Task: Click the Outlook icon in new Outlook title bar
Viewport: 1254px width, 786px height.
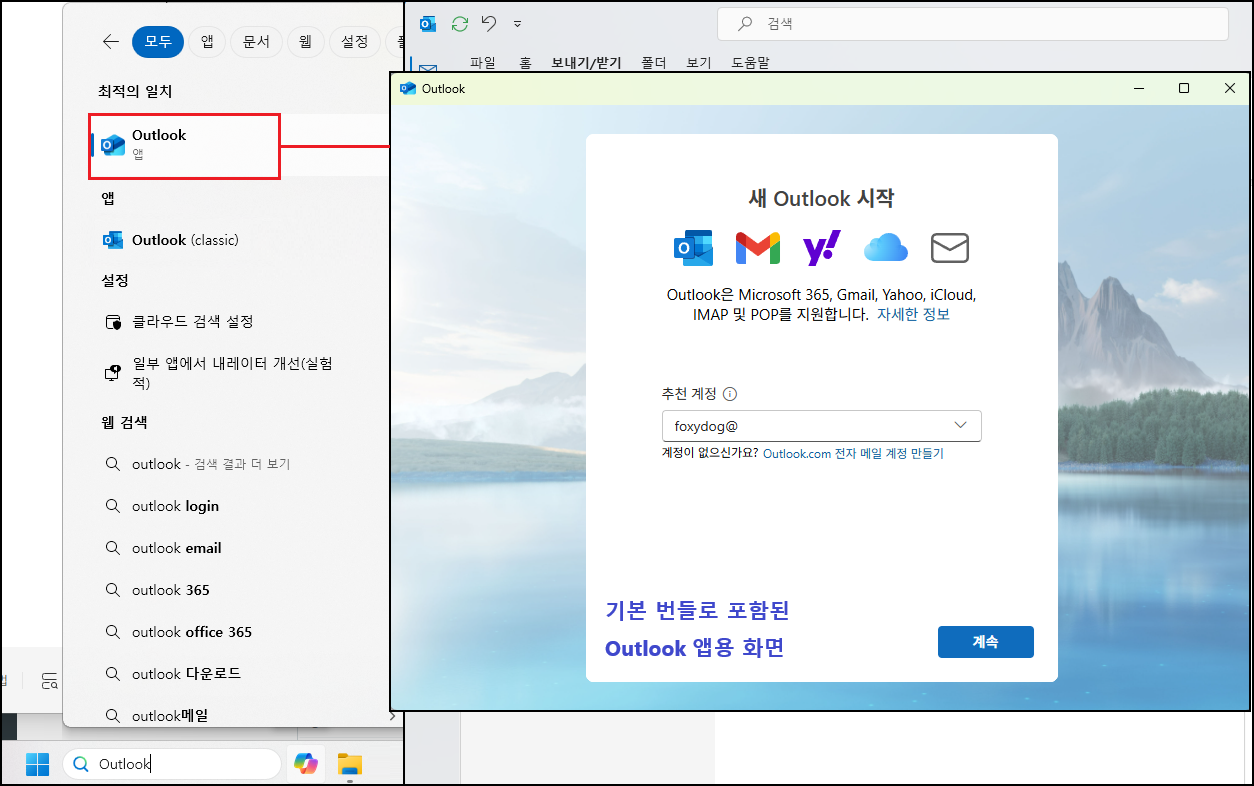Action: [x=408, y=88]
